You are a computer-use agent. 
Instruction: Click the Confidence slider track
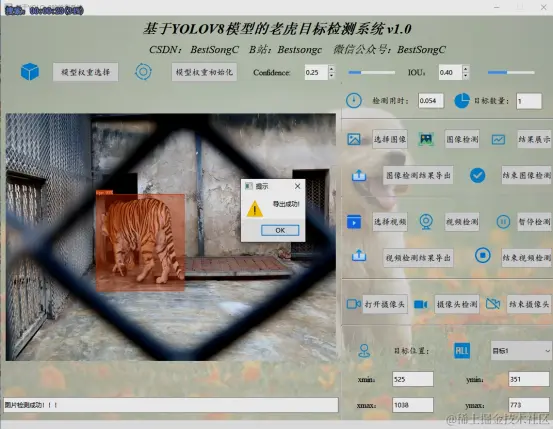(371, 72)
